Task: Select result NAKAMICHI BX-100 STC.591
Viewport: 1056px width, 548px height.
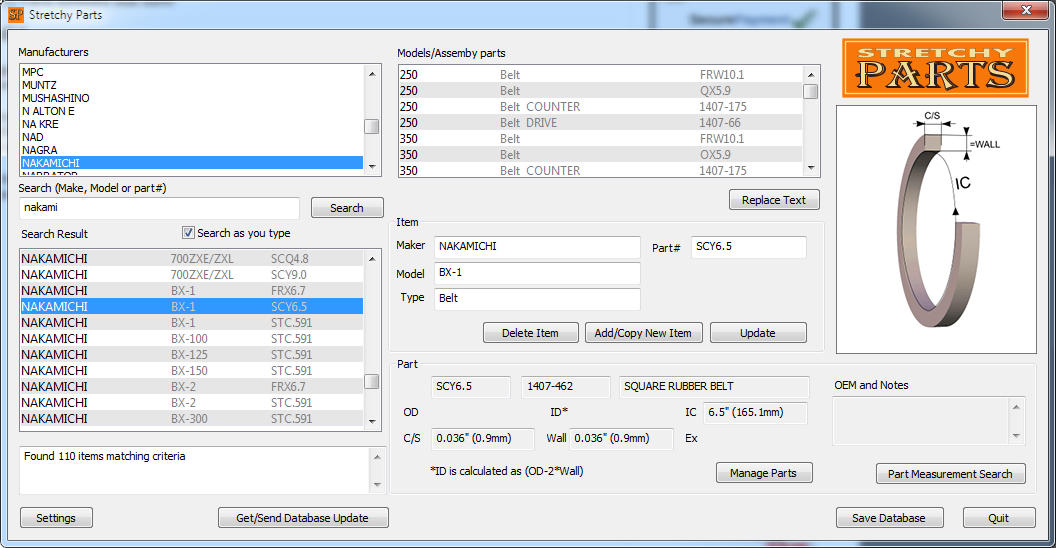Action: tap(192, 339)
